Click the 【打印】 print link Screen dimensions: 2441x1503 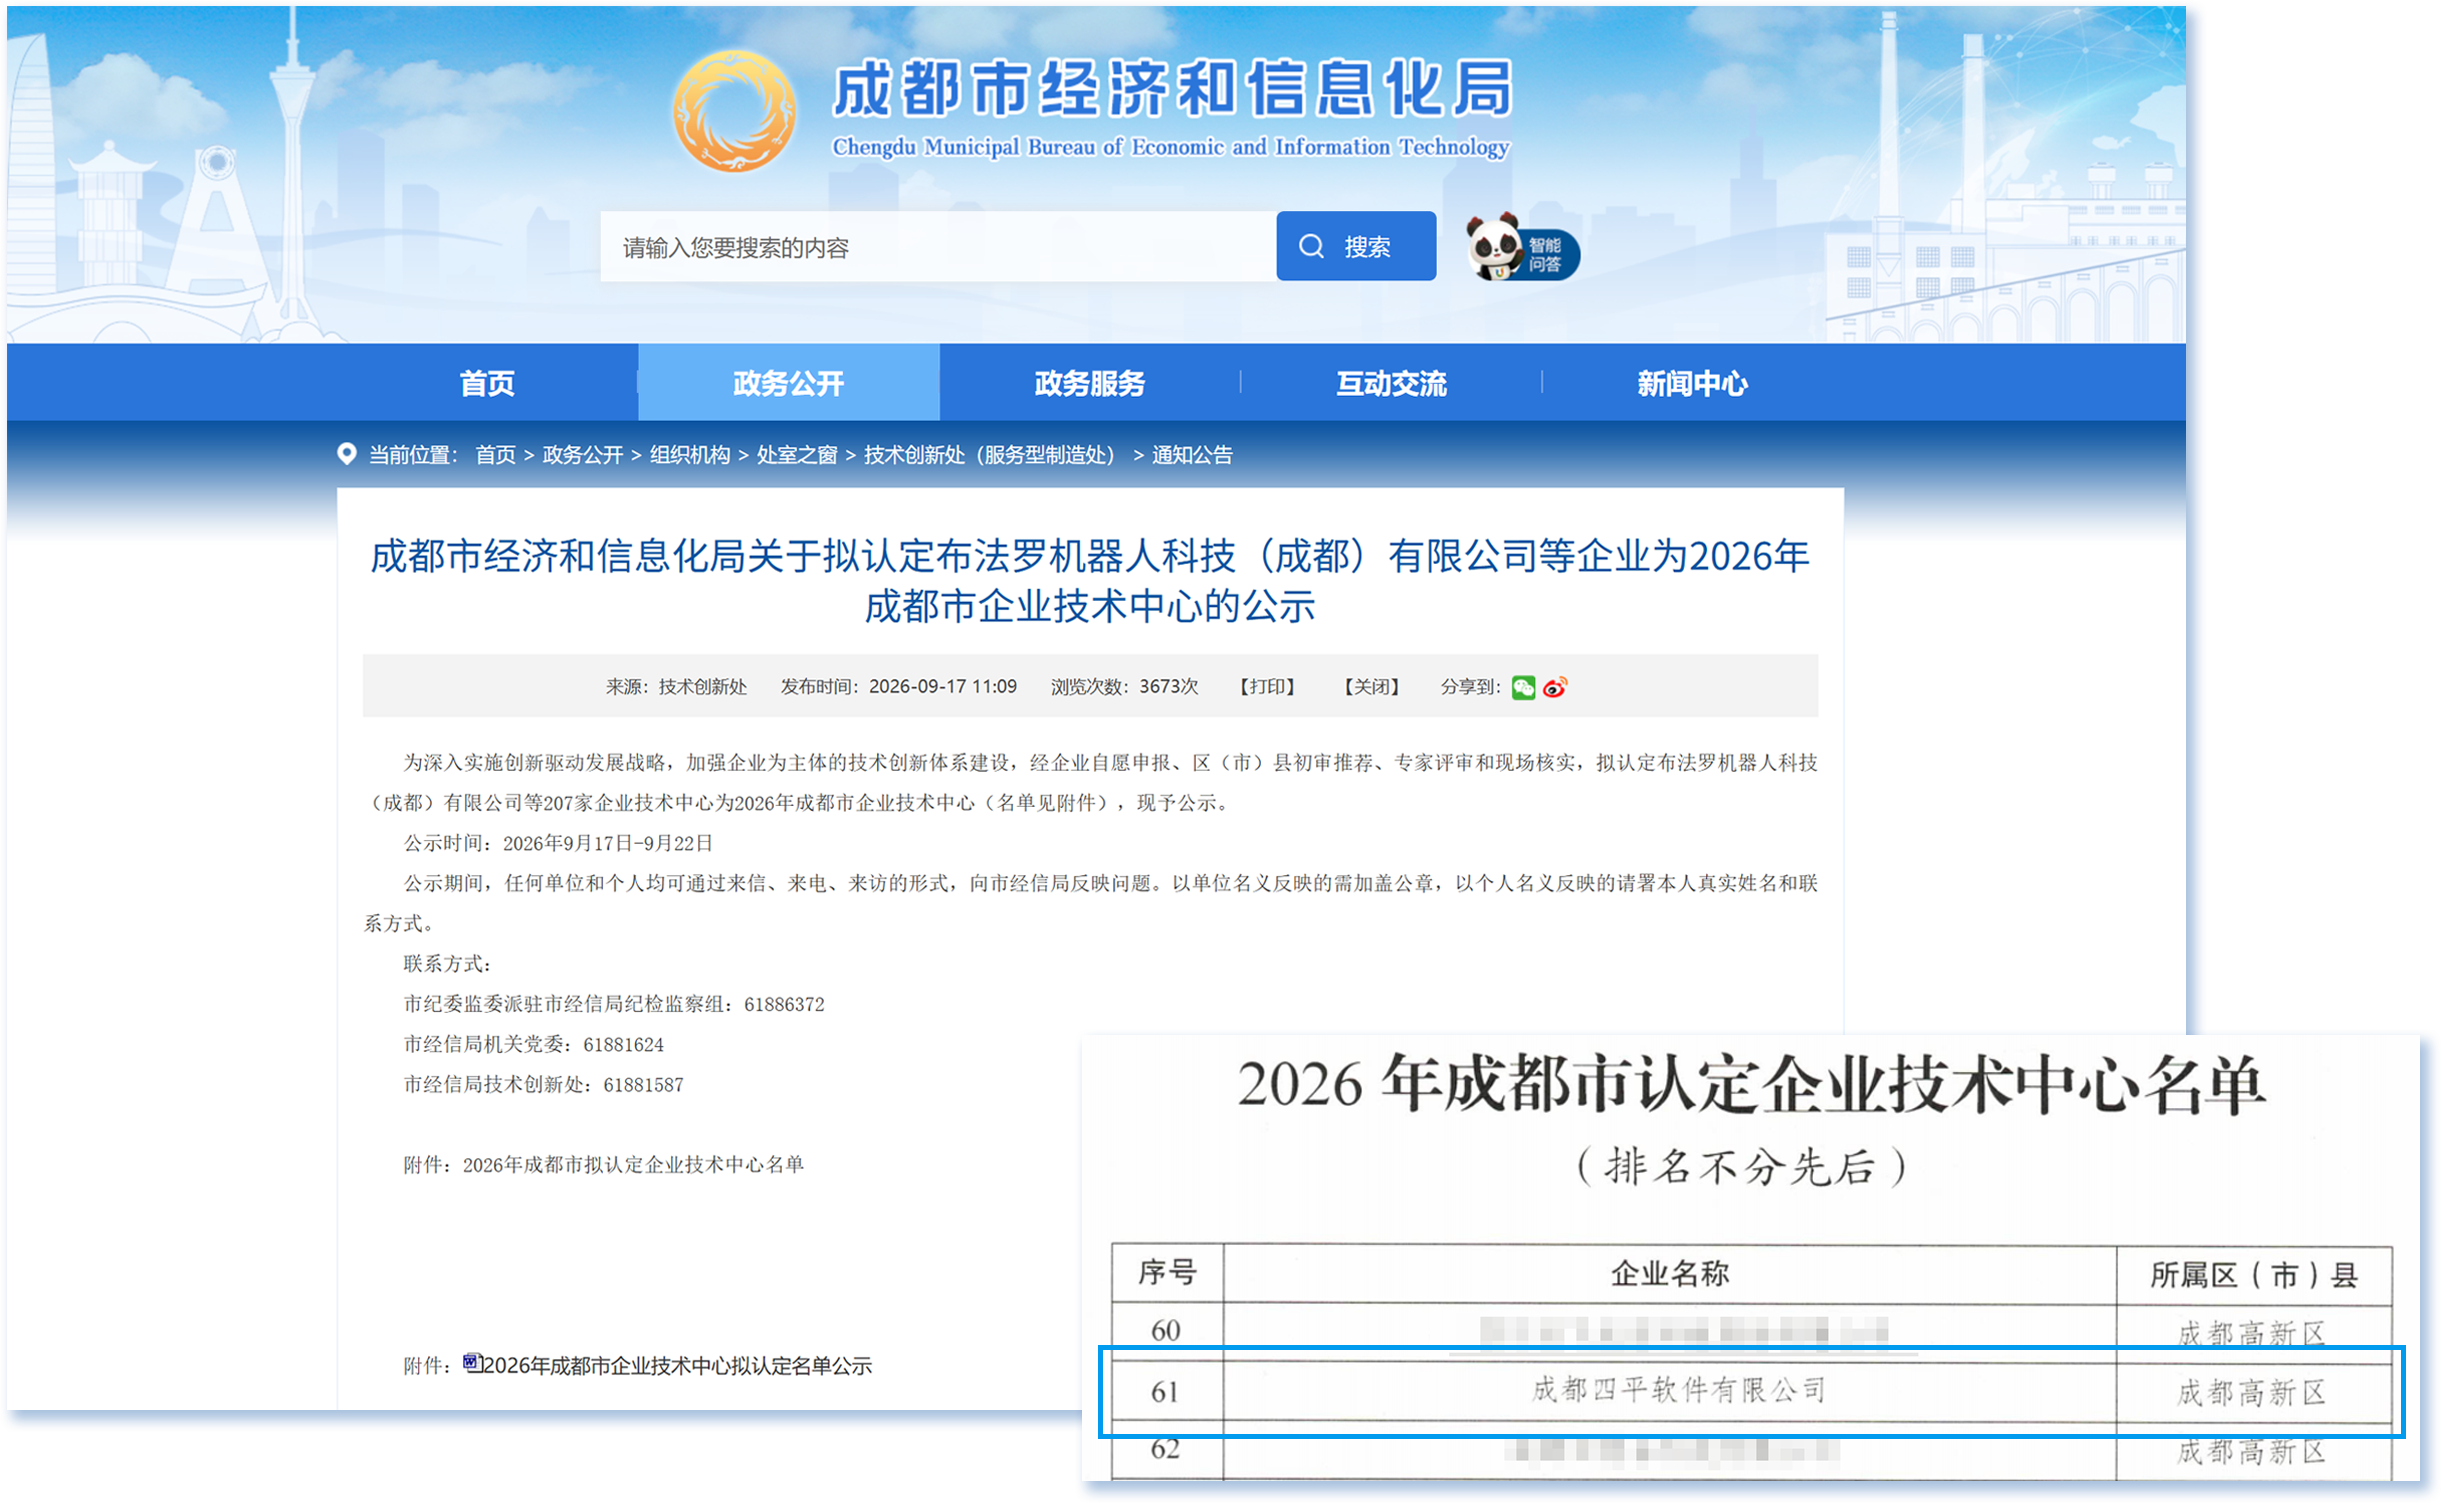1267,687
